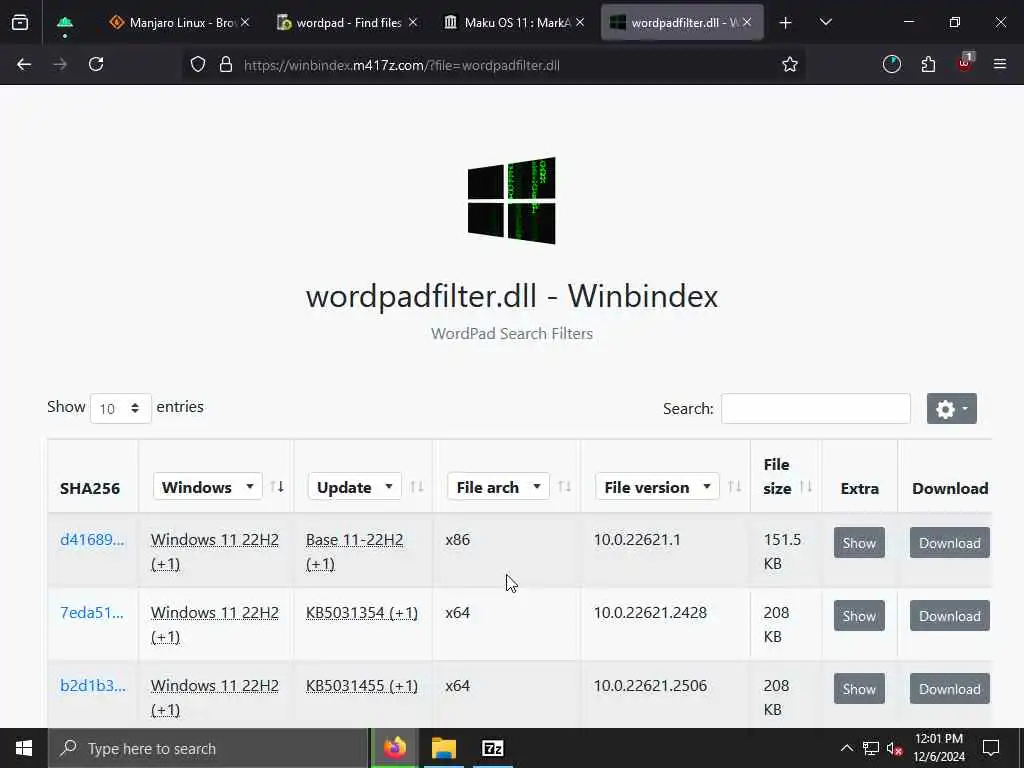Click Show for version 10.0.22621.2506
1024x768 pixels.
[859, 689]
